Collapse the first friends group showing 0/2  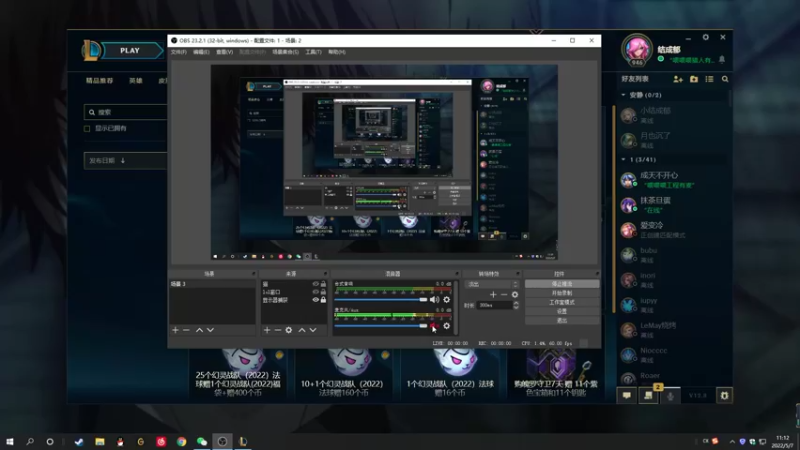tap(623, 95)
